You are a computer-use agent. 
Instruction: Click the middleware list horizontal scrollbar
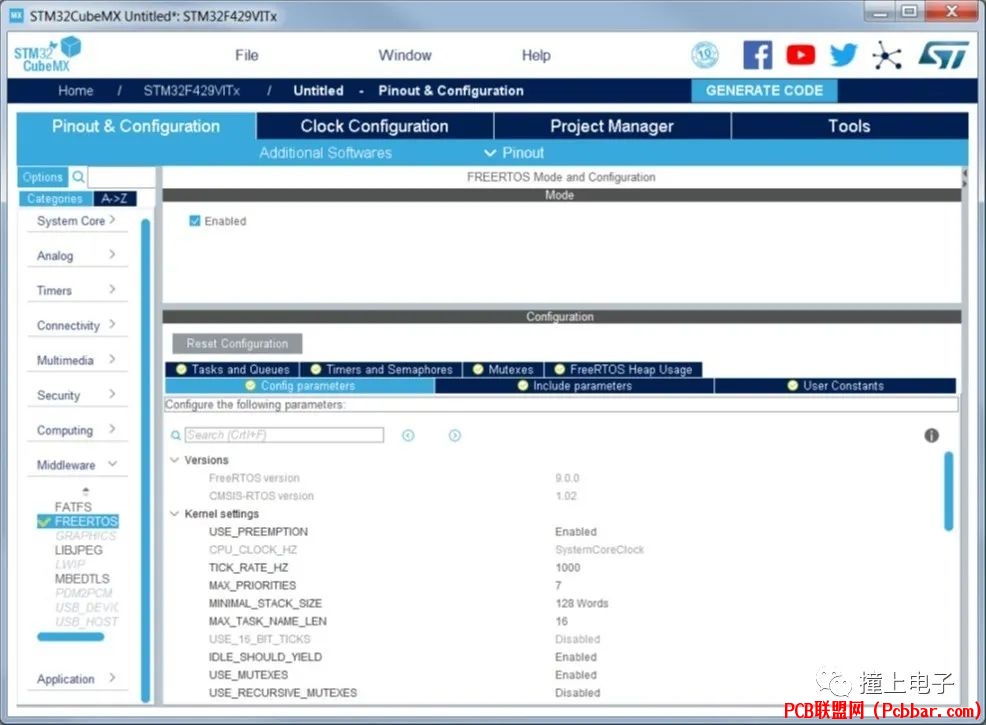point(70,637)
